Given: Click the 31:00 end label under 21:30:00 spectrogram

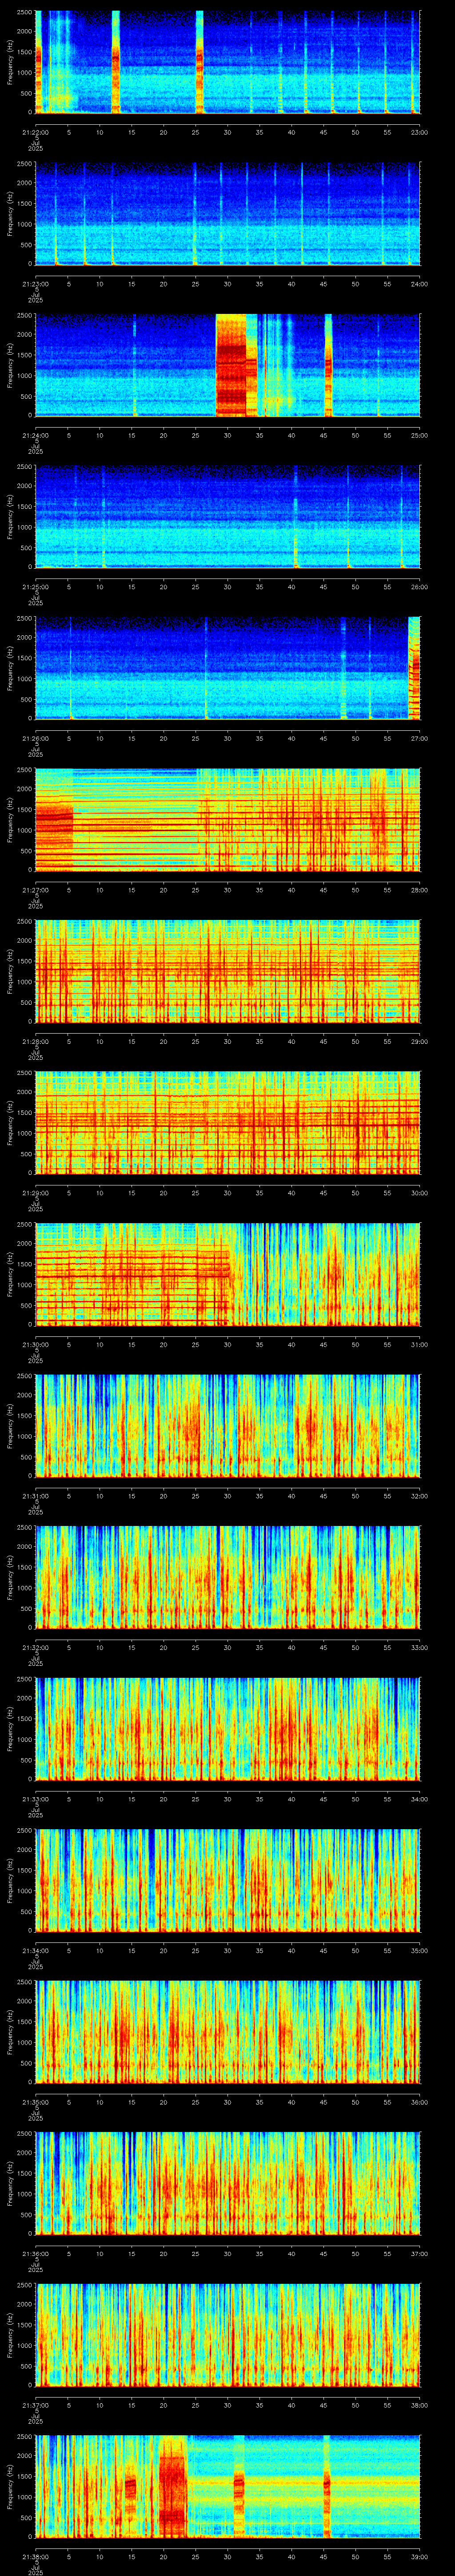Looking at the screenshot, I should tap(420, 1344).
